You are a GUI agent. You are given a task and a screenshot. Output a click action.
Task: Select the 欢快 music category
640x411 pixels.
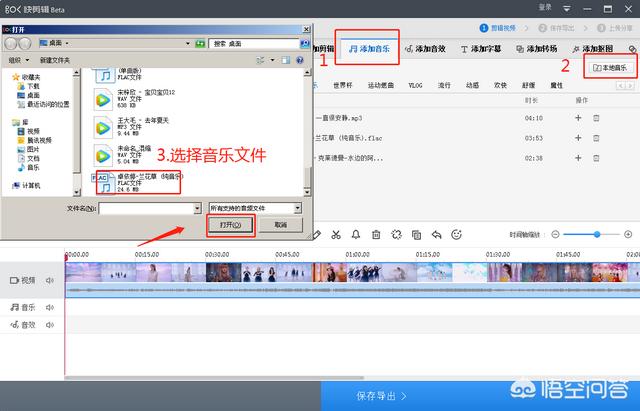500,85
